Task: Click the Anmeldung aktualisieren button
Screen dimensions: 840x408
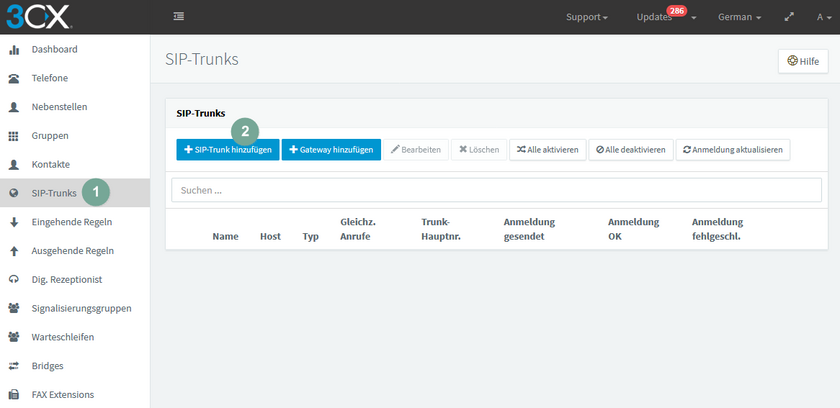Action: 733,150
